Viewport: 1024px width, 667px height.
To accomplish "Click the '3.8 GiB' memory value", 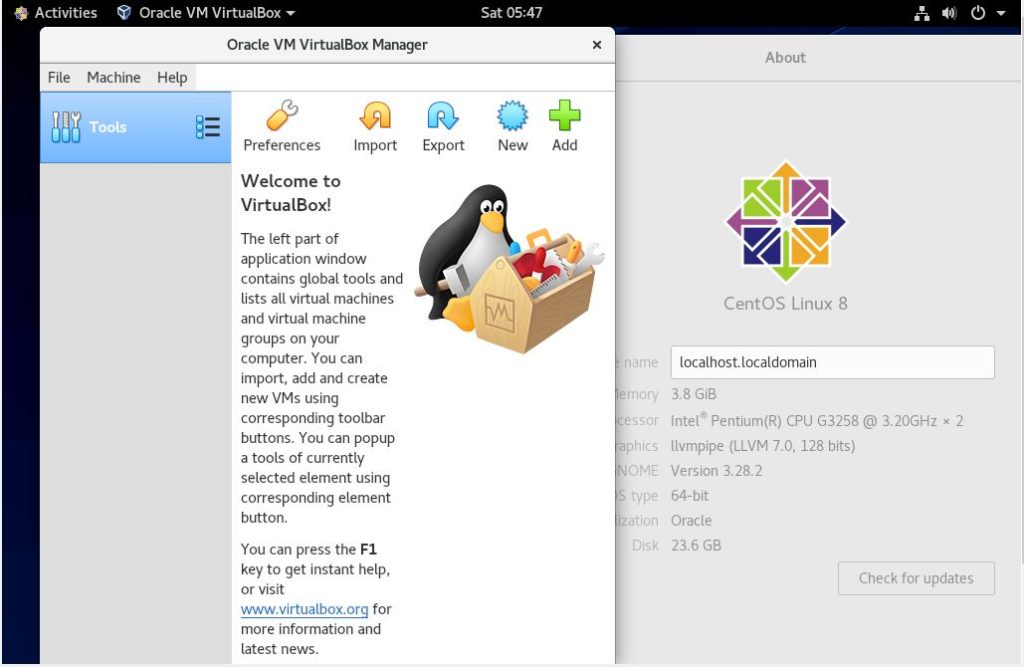I will click(694, 394).
